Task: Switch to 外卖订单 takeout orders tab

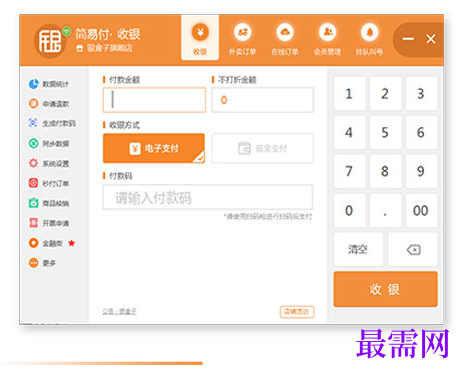Action: click(242, 39)
